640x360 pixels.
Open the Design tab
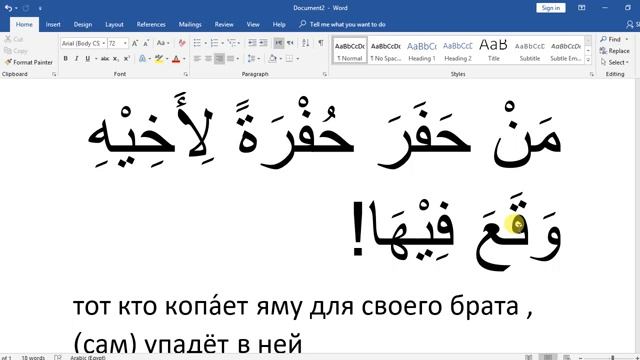coord(83,24)
